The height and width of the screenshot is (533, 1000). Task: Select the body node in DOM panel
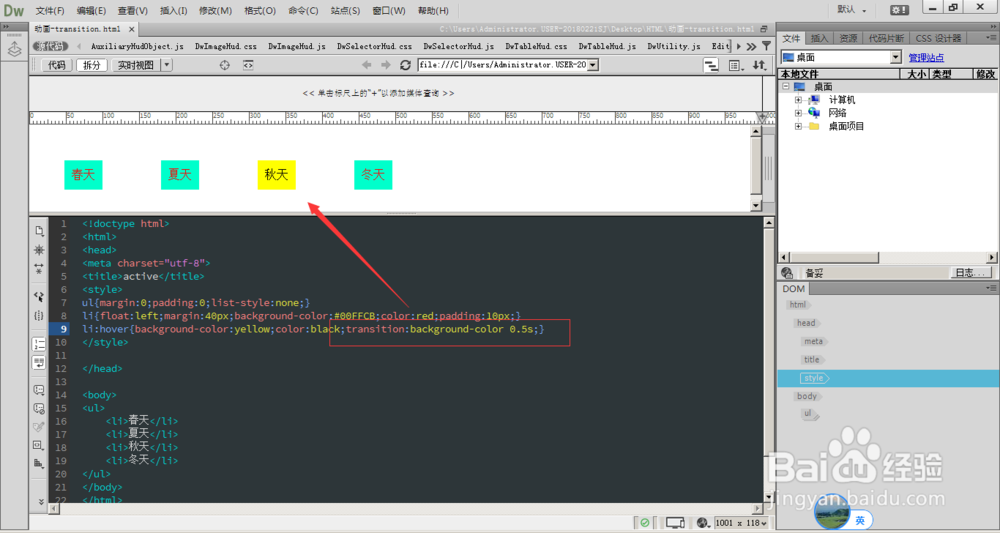(807, 396)
